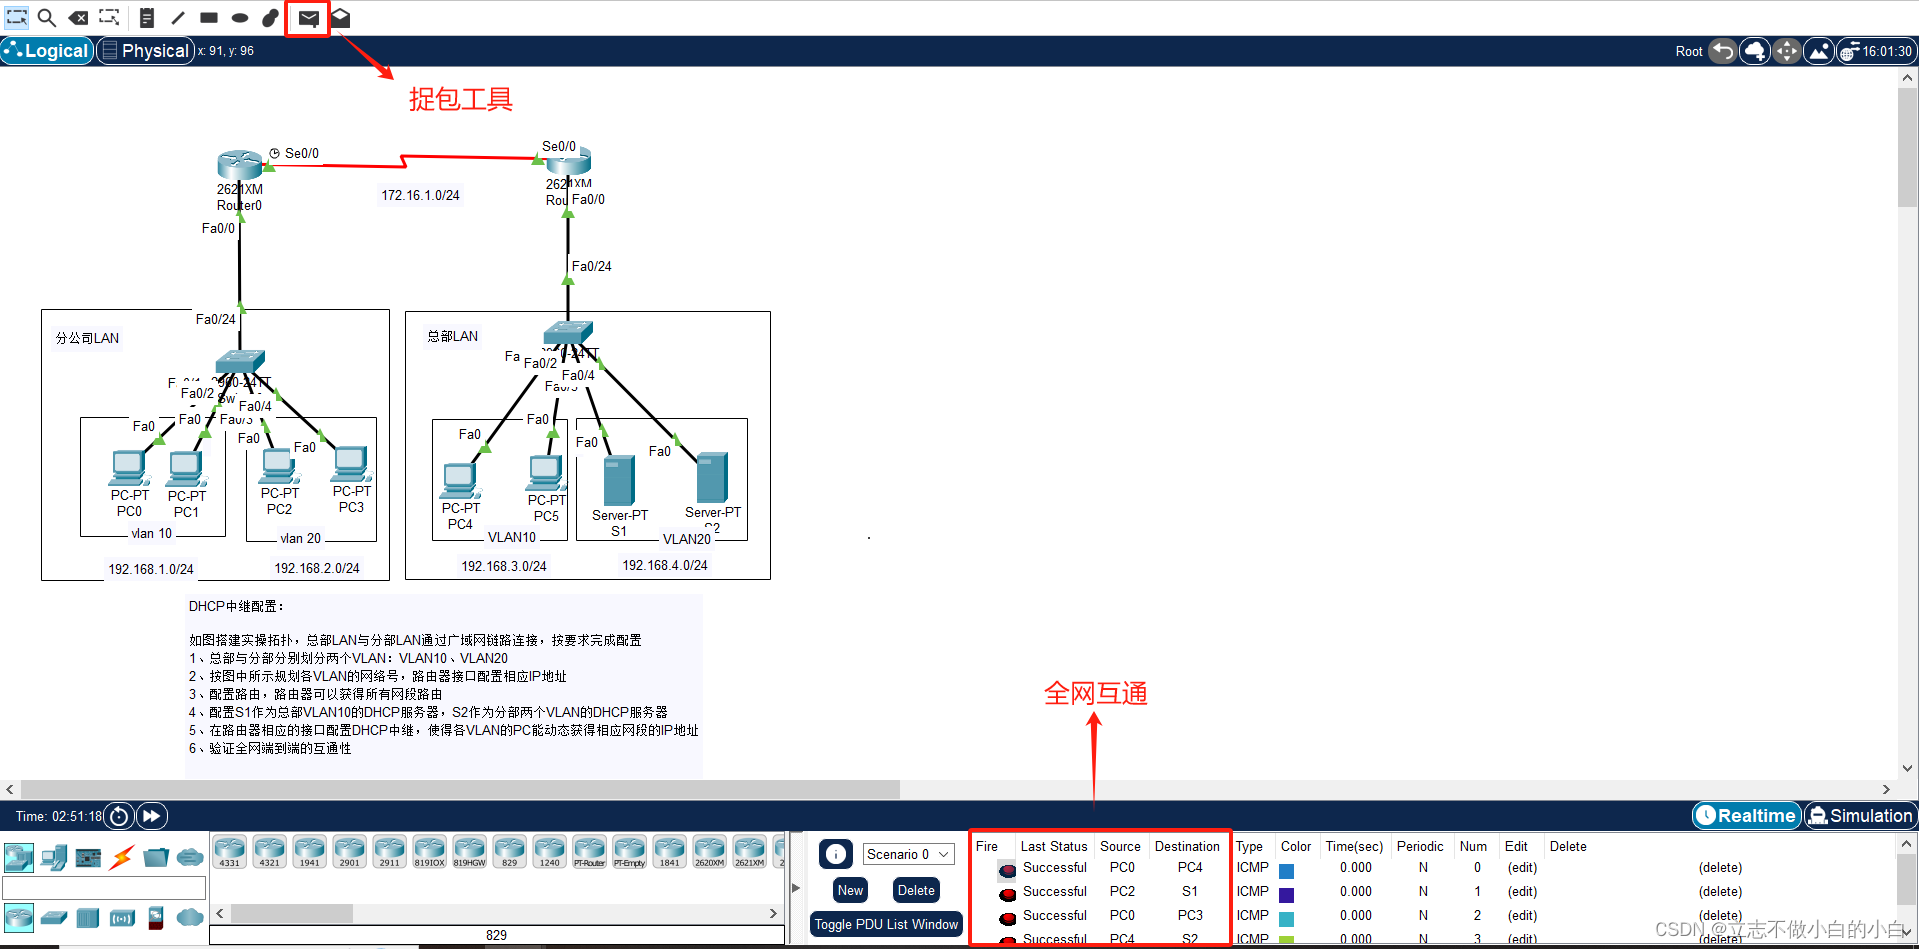
Task: Pick the 2621XM router model
Action: 750,852
